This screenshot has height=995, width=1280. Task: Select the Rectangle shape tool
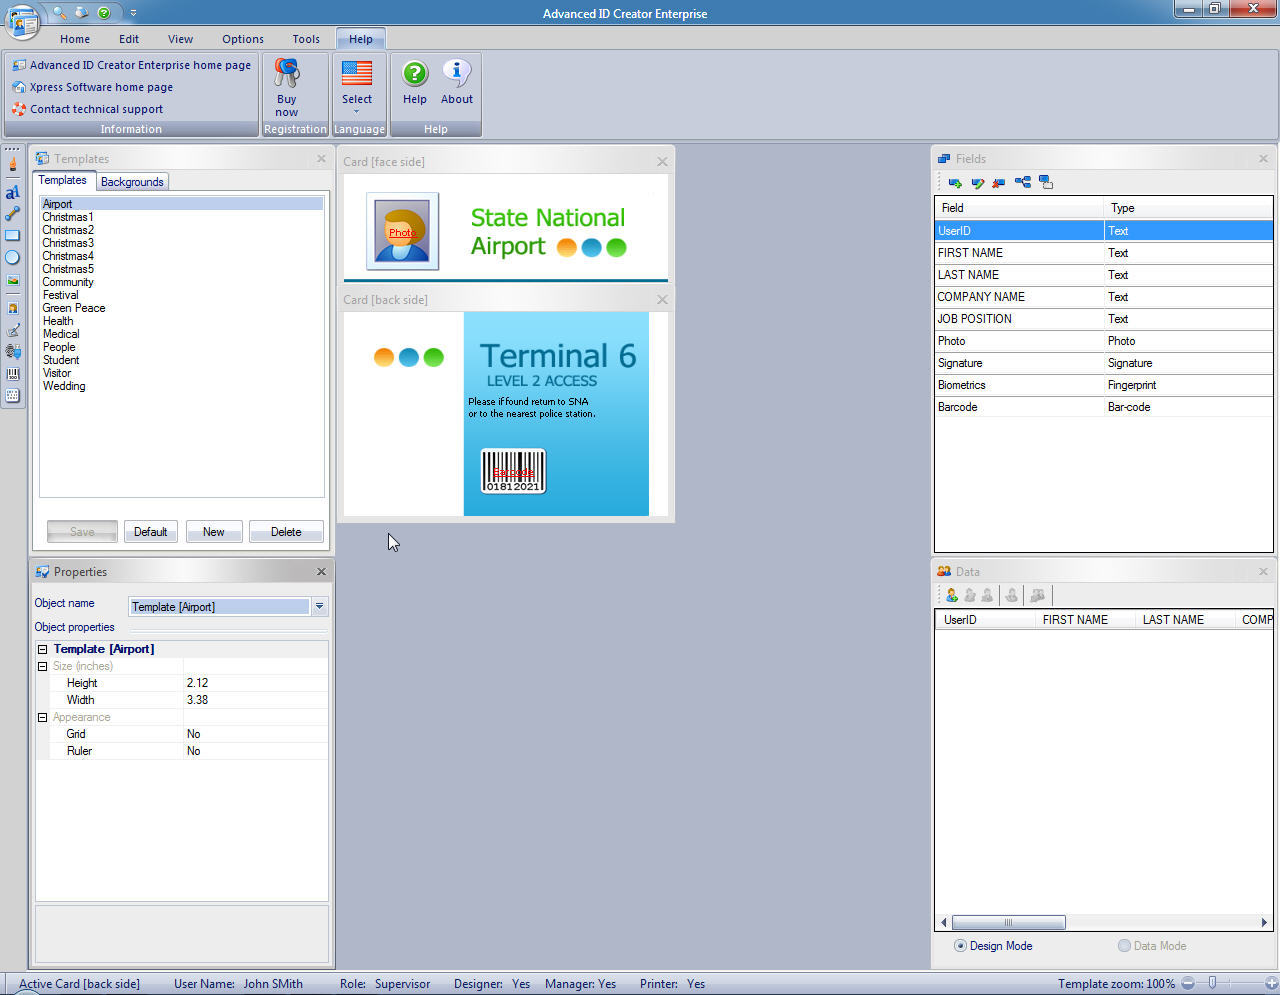[12, 236]
